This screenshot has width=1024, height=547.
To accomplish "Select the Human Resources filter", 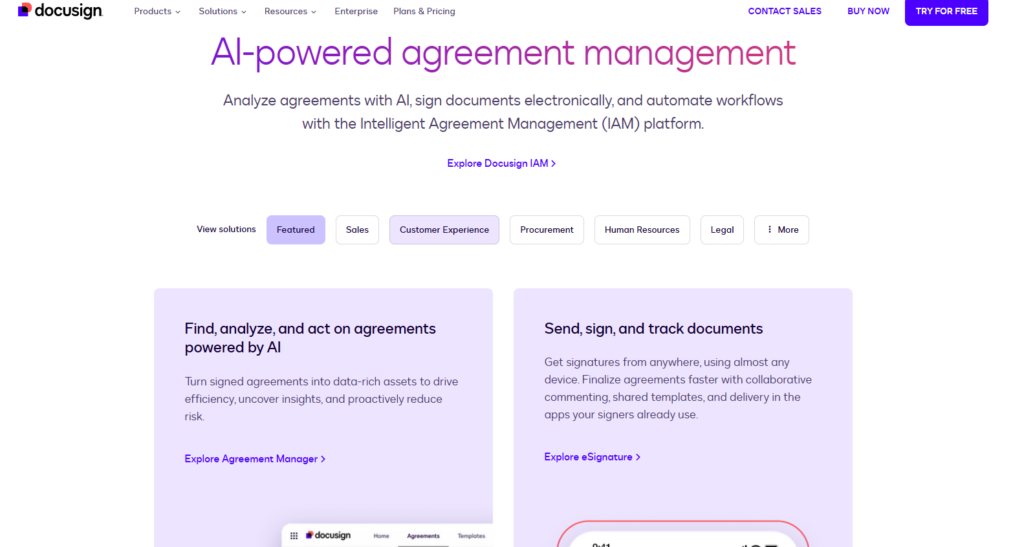I will [x=642, y=230].
